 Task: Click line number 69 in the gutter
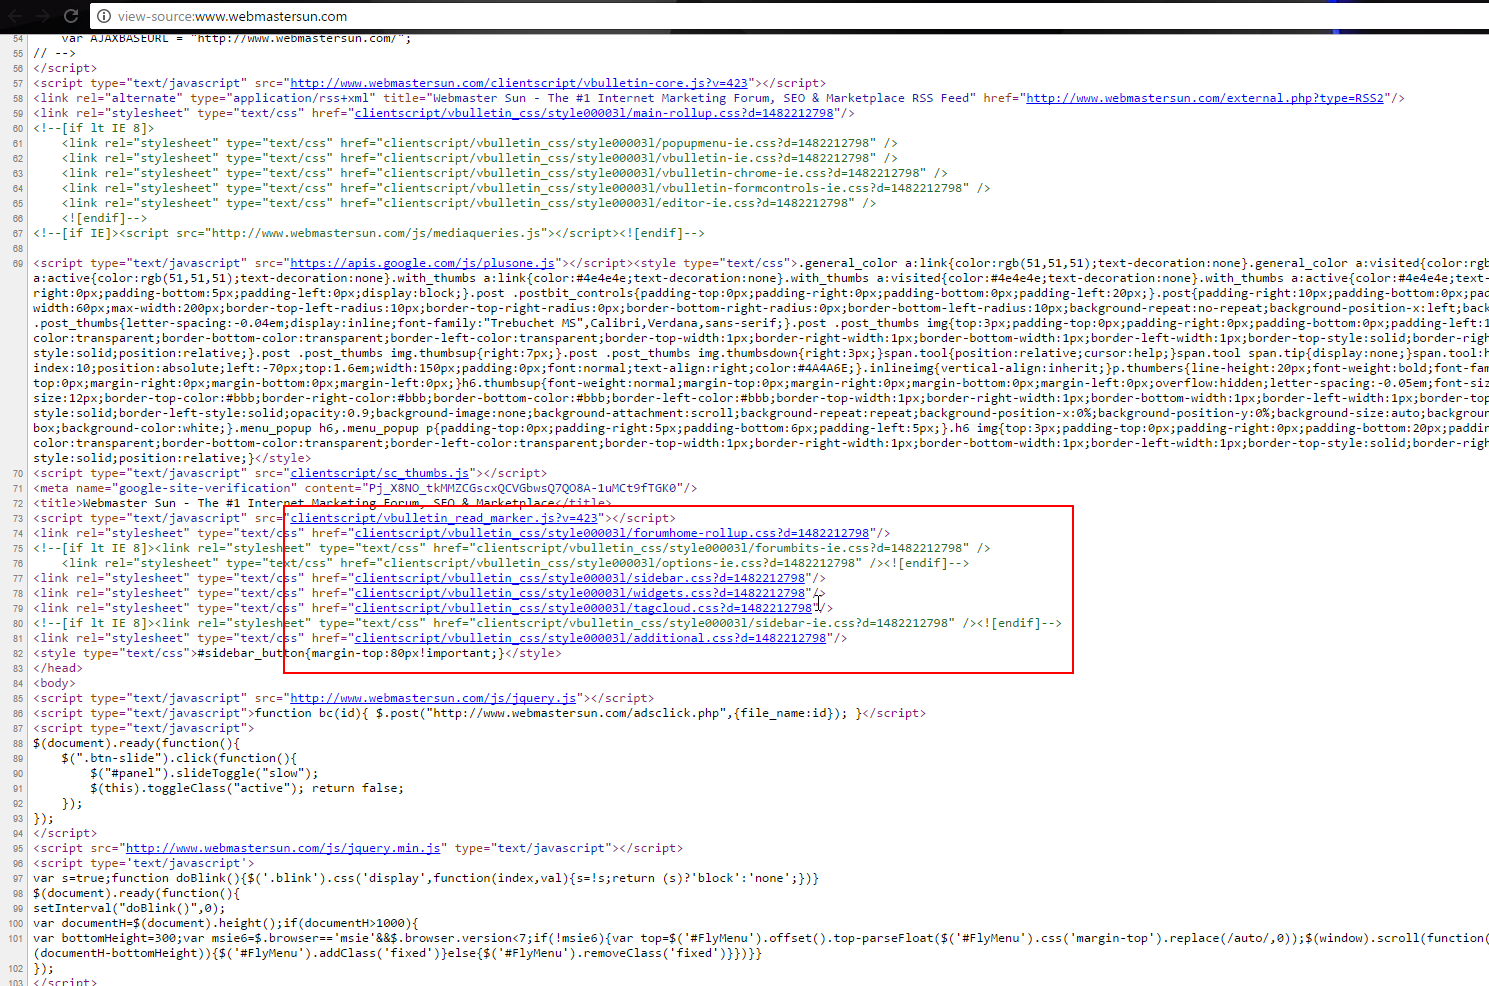pyautogui.click(x=17, y=263)
